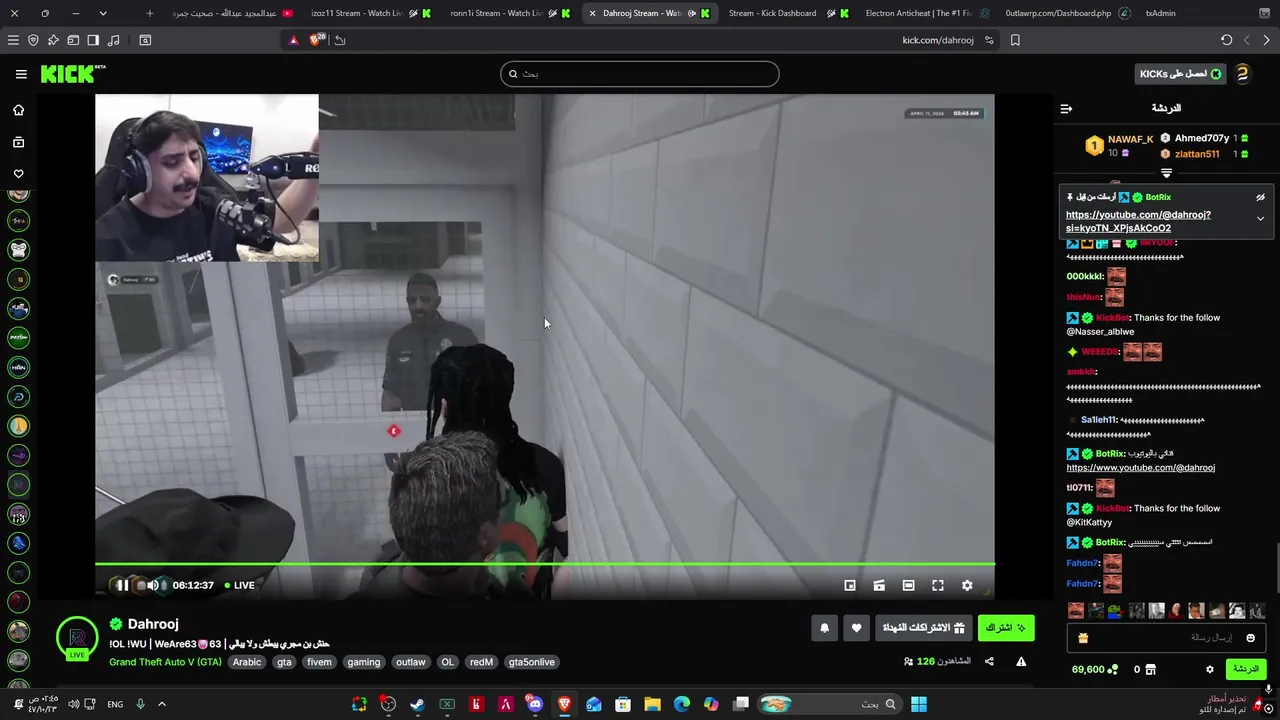Open Windows Start menu

pos(918,704)
